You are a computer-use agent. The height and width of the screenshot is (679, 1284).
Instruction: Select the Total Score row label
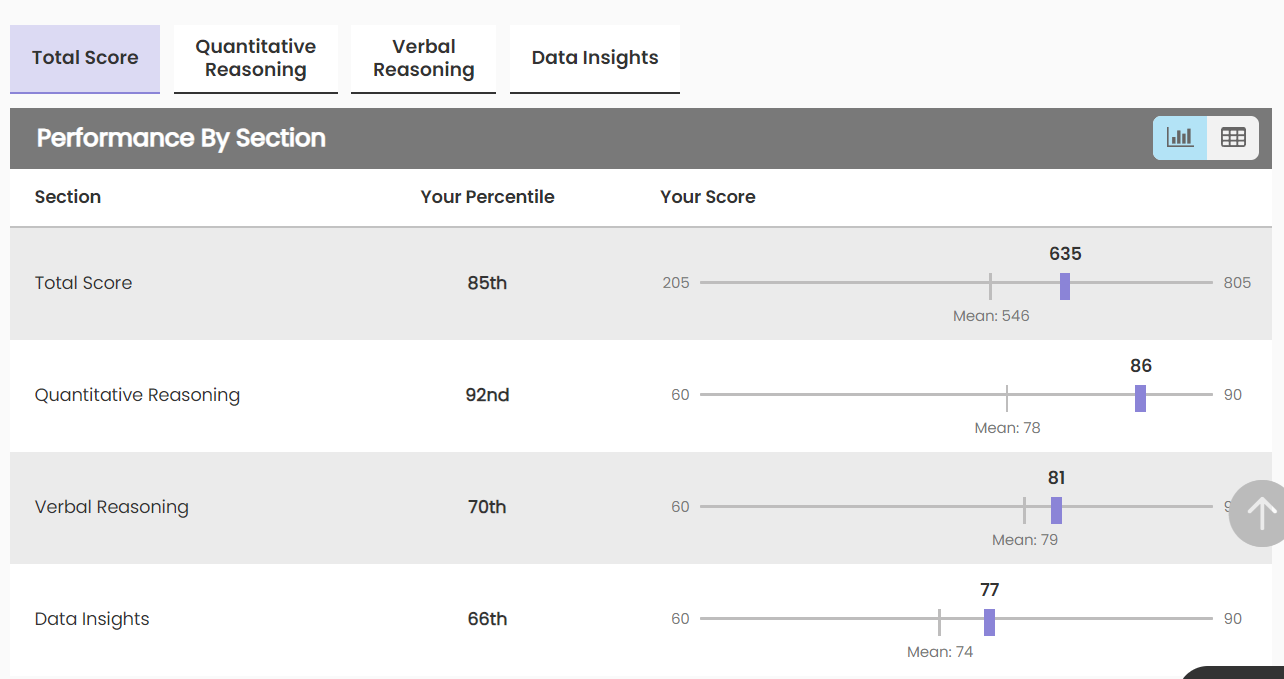point(83,283)
